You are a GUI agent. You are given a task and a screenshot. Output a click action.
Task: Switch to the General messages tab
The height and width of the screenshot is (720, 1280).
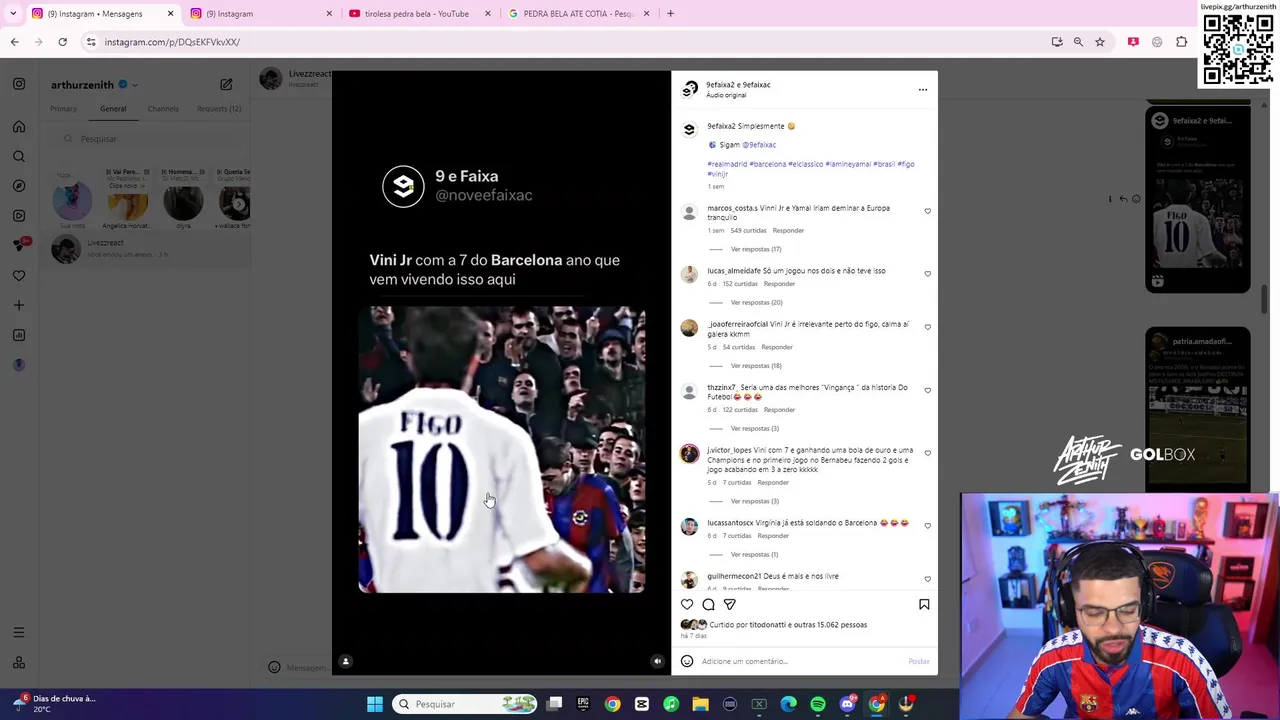tap(113, 109)
